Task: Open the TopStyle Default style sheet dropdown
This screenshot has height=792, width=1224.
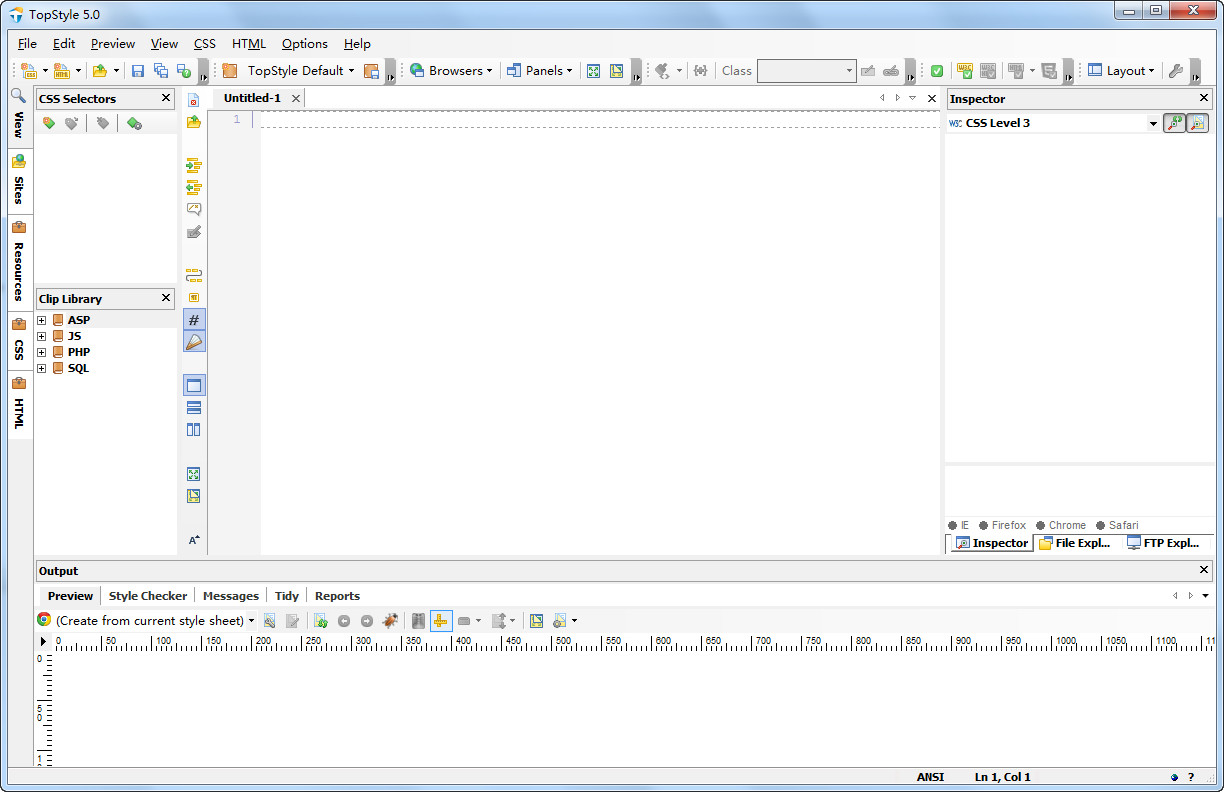Action: [300, 71]
